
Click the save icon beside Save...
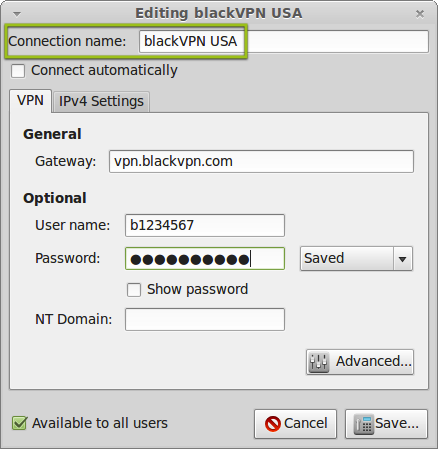coord(363,424)
